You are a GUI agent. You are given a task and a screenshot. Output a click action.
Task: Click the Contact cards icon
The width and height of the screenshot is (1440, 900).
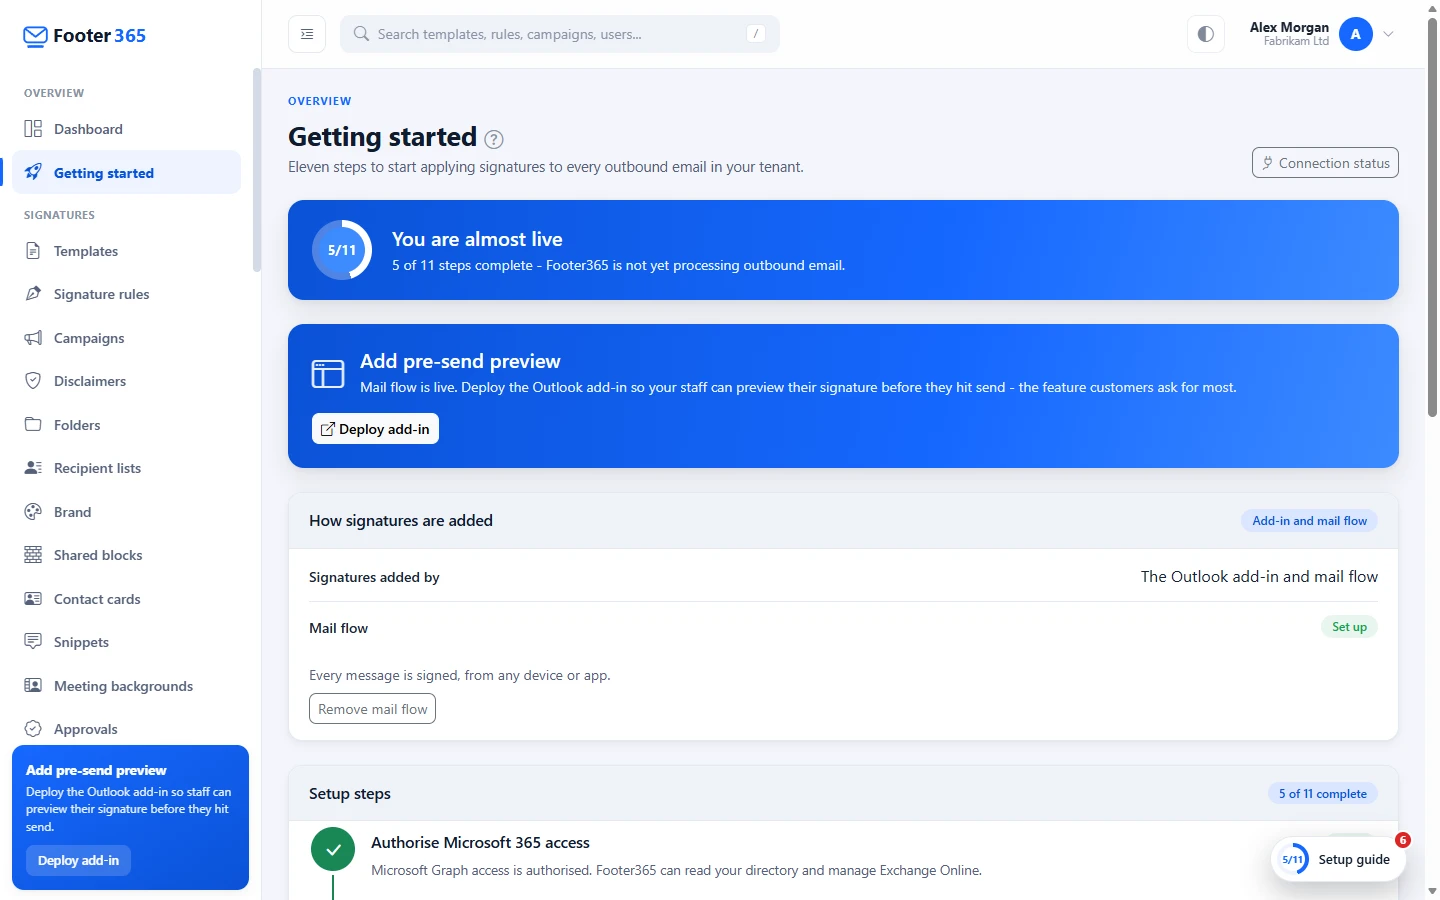point(33,599)
